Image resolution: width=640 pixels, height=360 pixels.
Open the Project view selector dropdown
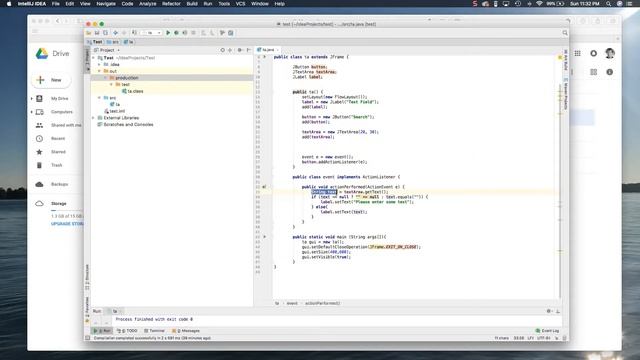click(108, 50)
